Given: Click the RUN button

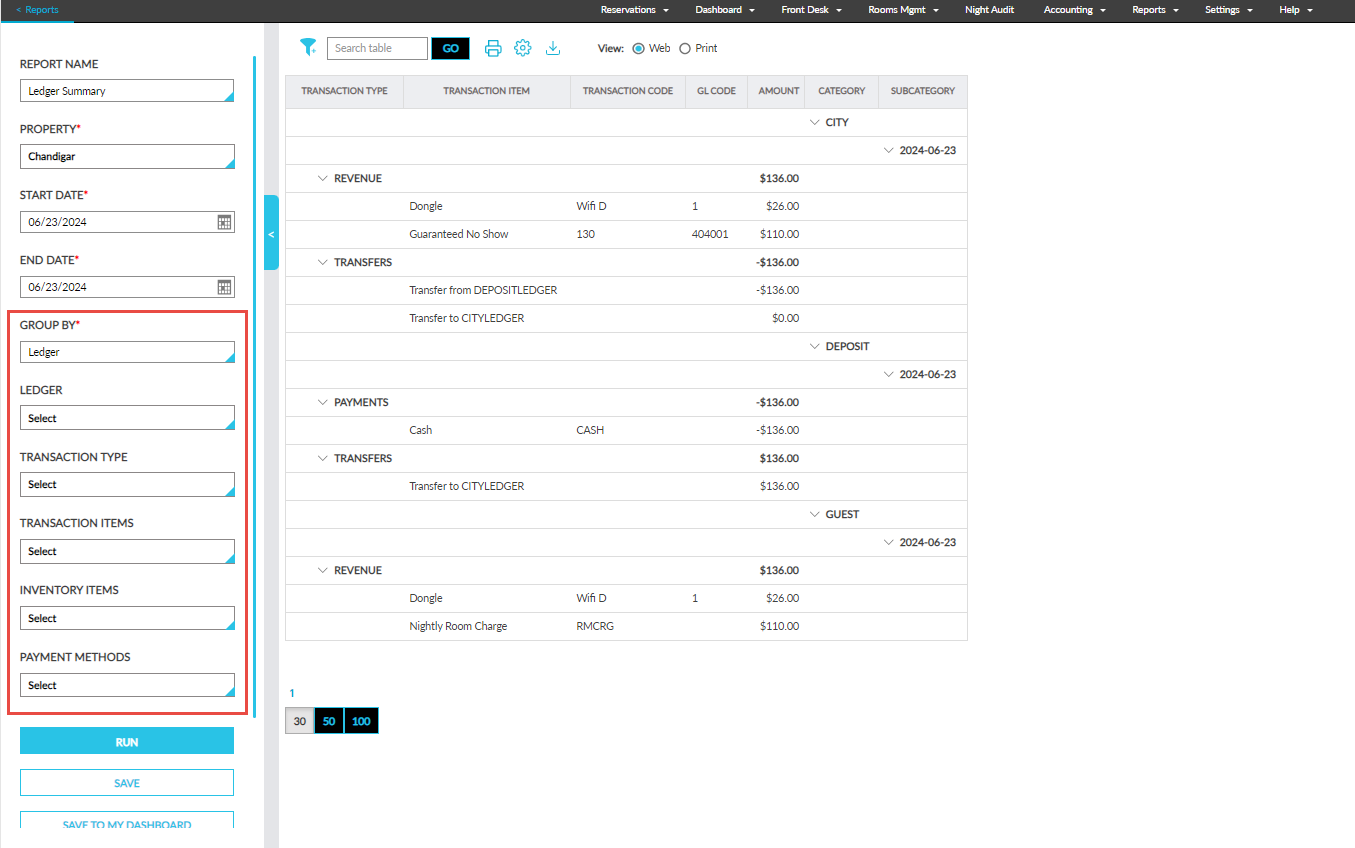Looking at the screenshot, I should click(127, 741).
